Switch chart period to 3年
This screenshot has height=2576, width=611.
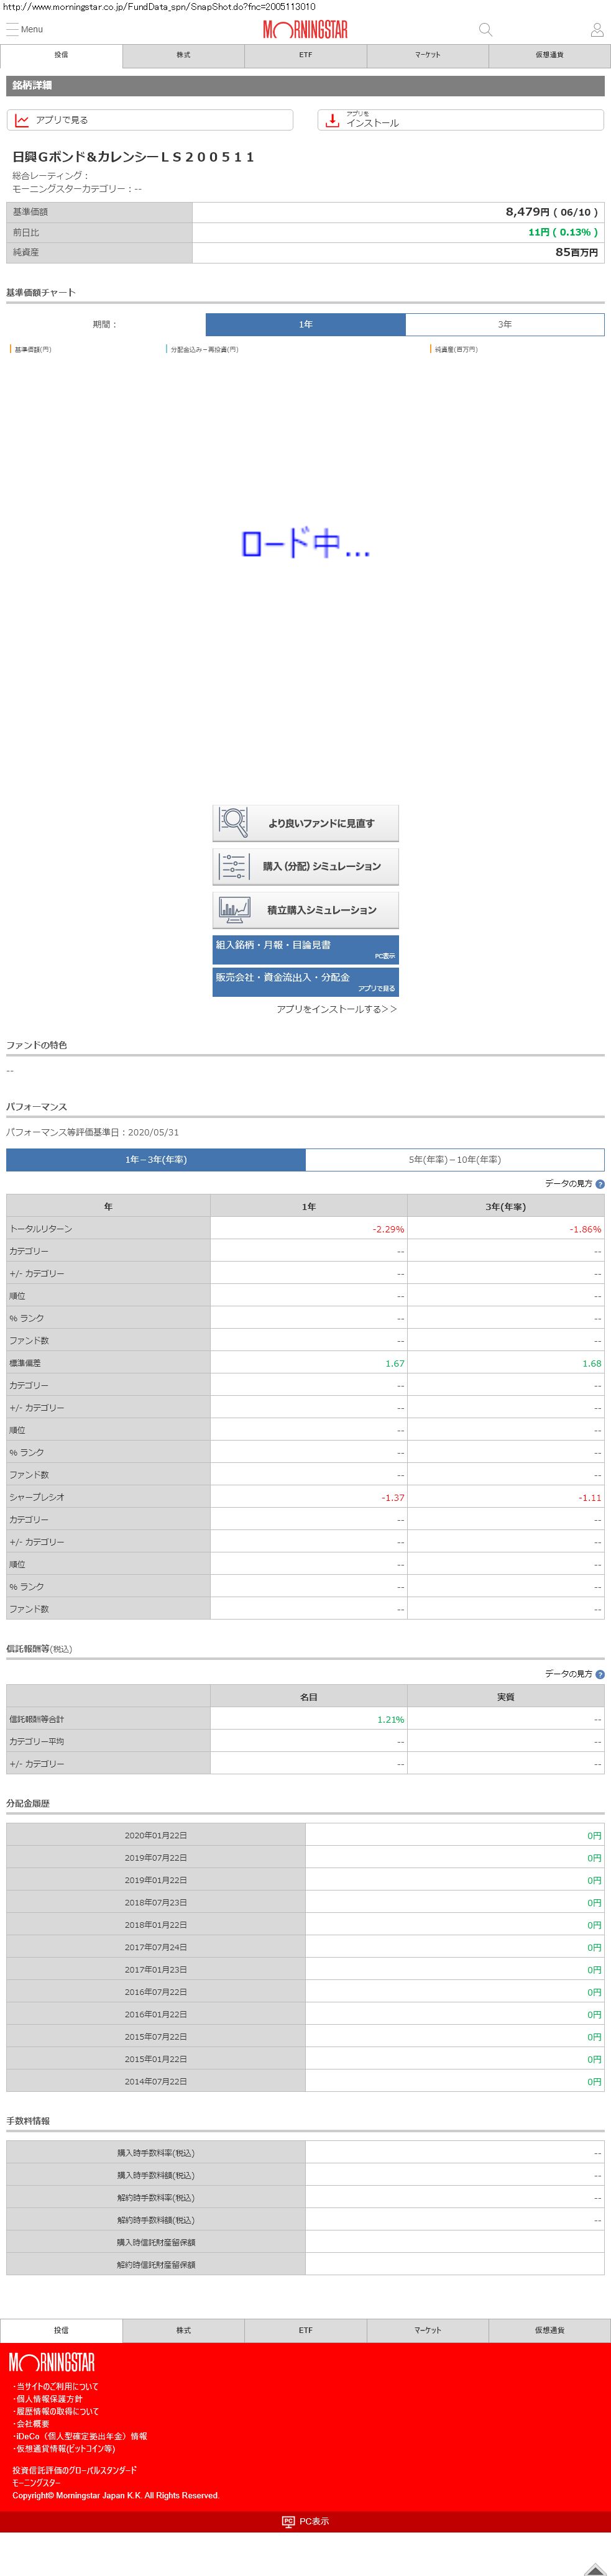pos(504,324)
